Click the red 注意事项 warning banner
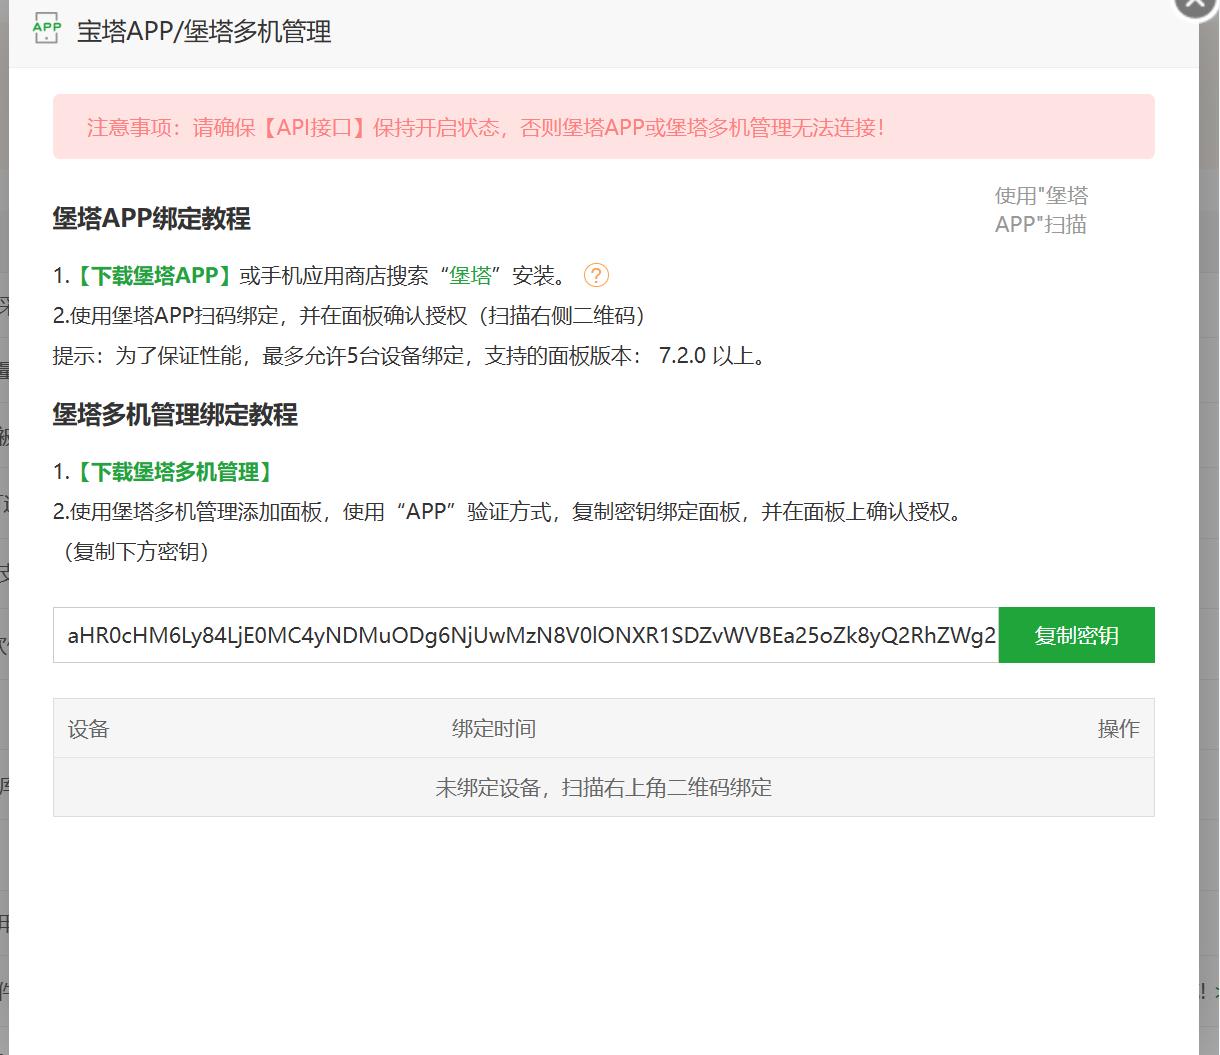1220x1055 pixels. pyautogui.click(x=604, y=128)
